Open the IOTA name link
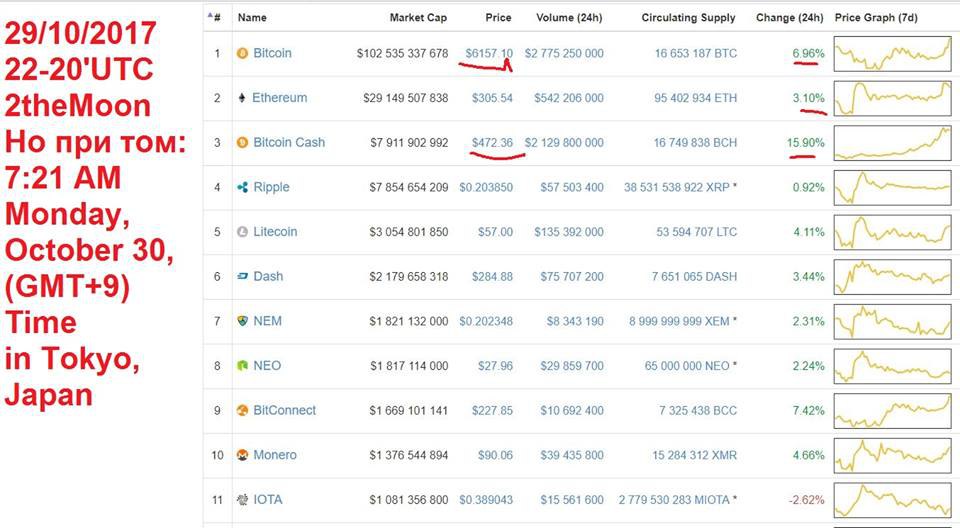The height and width of the screenshot is (528, 960). tap(268, 500)
